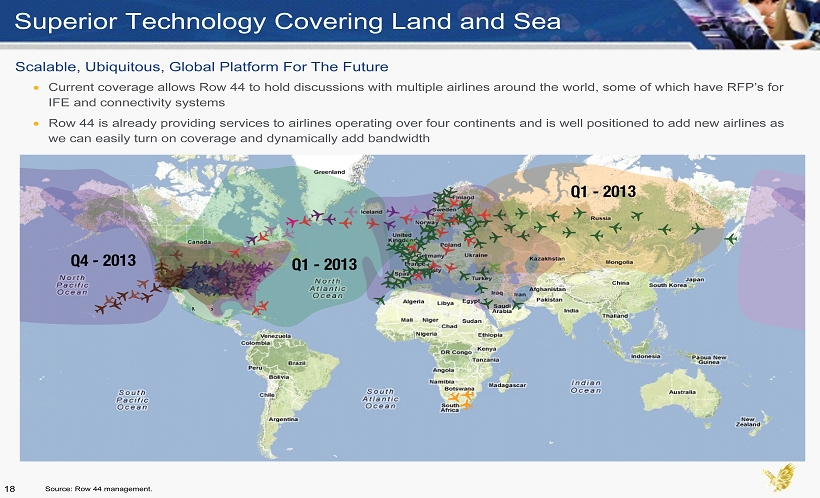Image resolution: width=820 pixels, height=498 pixels.
Task: Click the Brazil country label
Action: pyautogui.click(x=296, y=363)
